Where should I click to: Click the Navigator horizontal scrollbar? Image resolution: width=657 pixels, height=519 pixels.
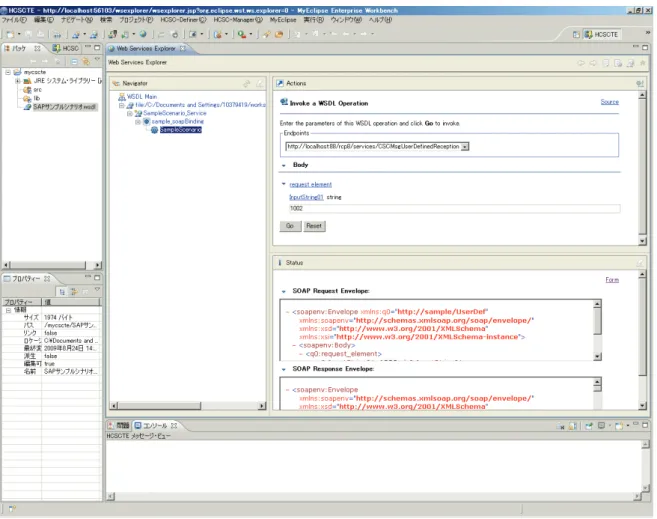click(x=188, y=405)
